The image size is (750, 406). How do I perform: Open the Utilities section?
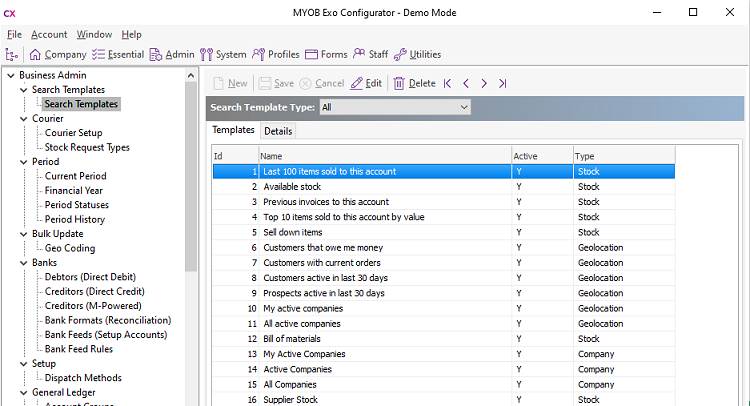tap(418, 55)
